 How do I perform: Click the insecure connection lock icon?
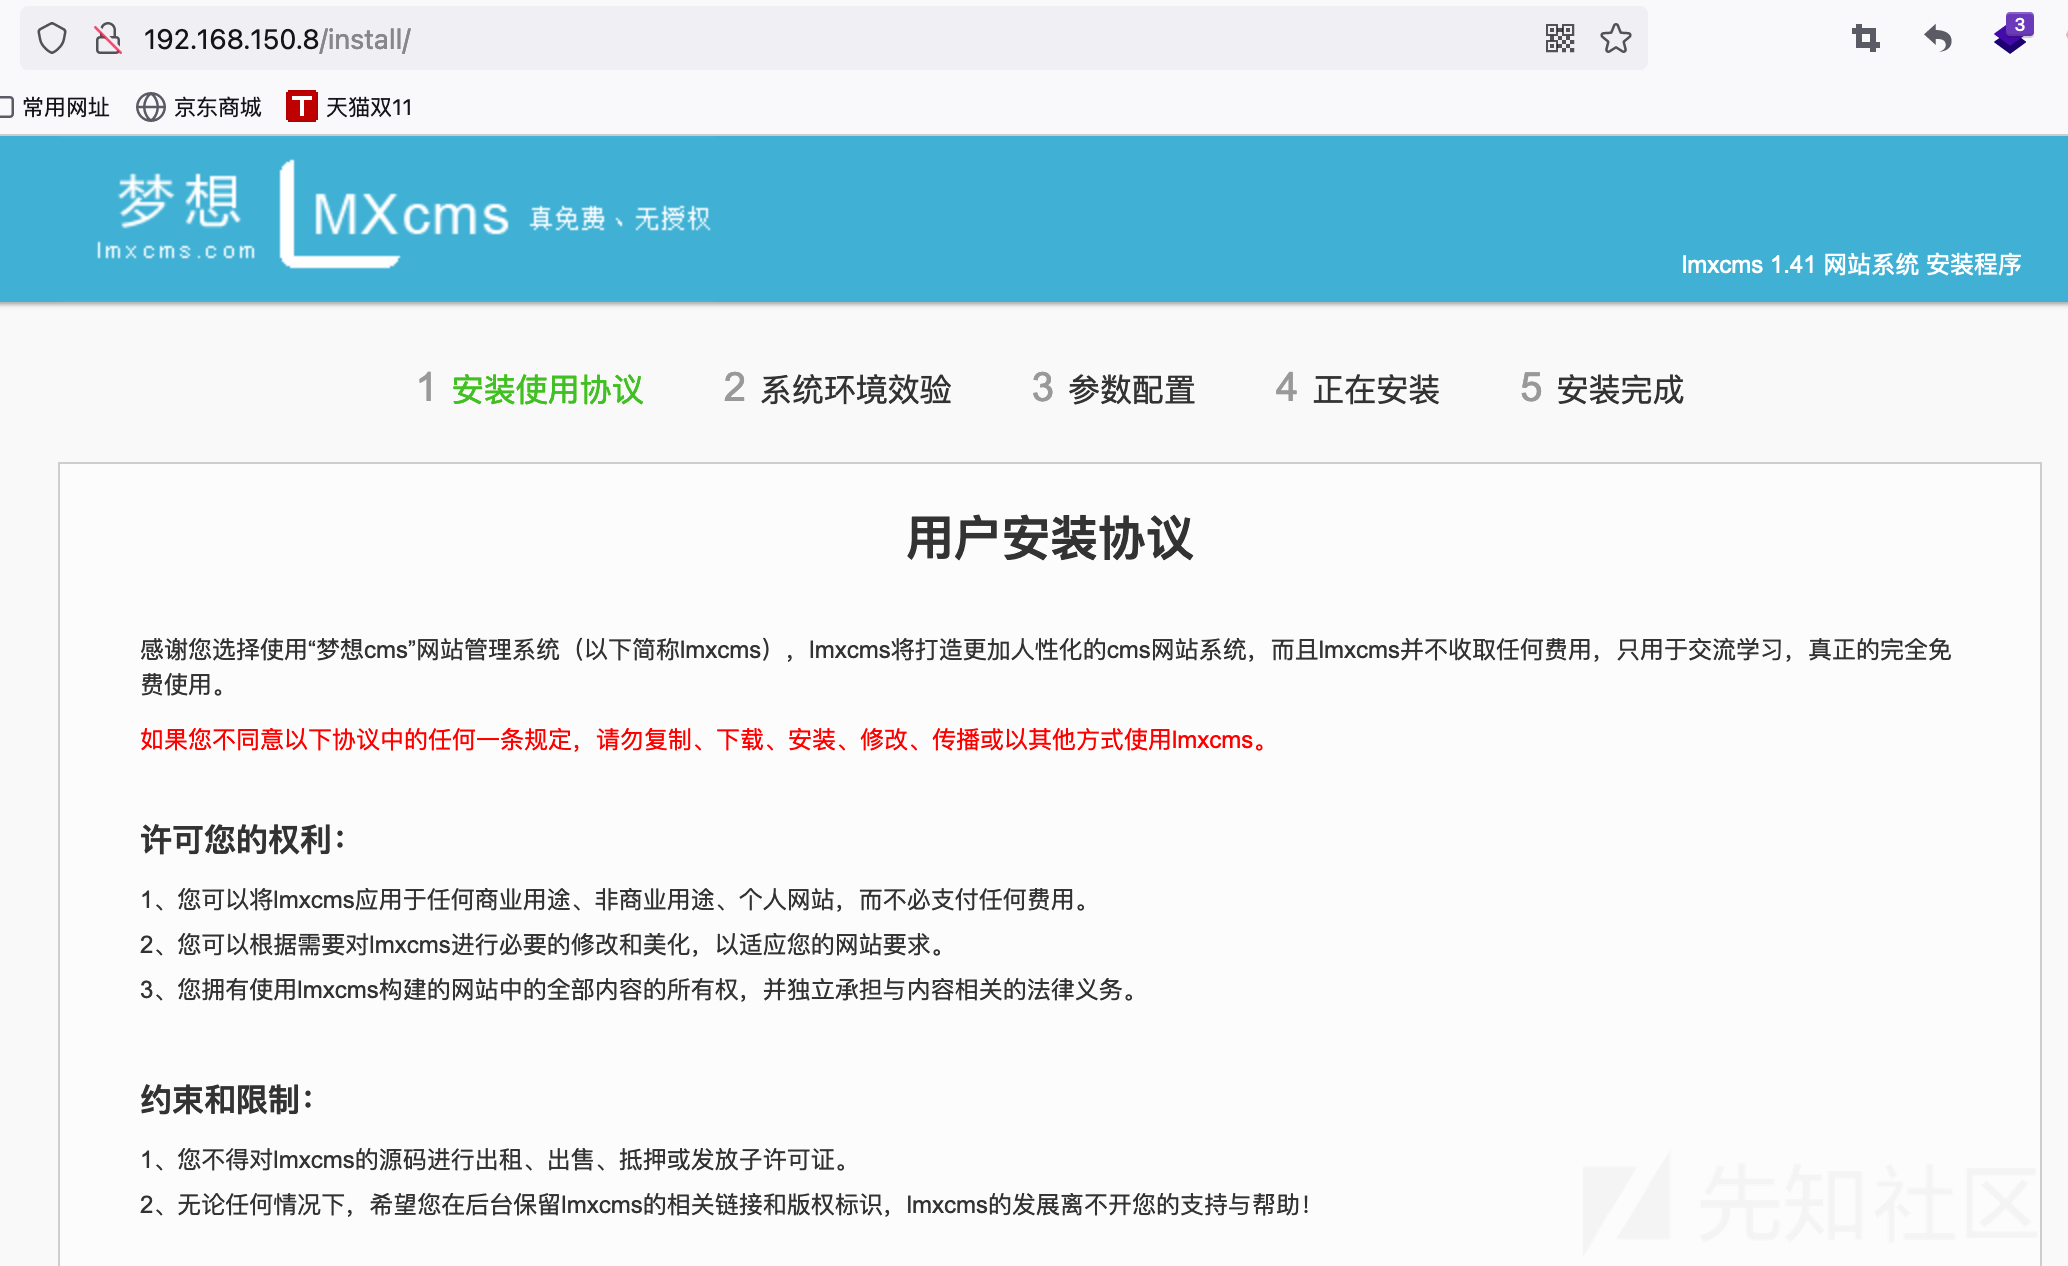pos(108,39)
